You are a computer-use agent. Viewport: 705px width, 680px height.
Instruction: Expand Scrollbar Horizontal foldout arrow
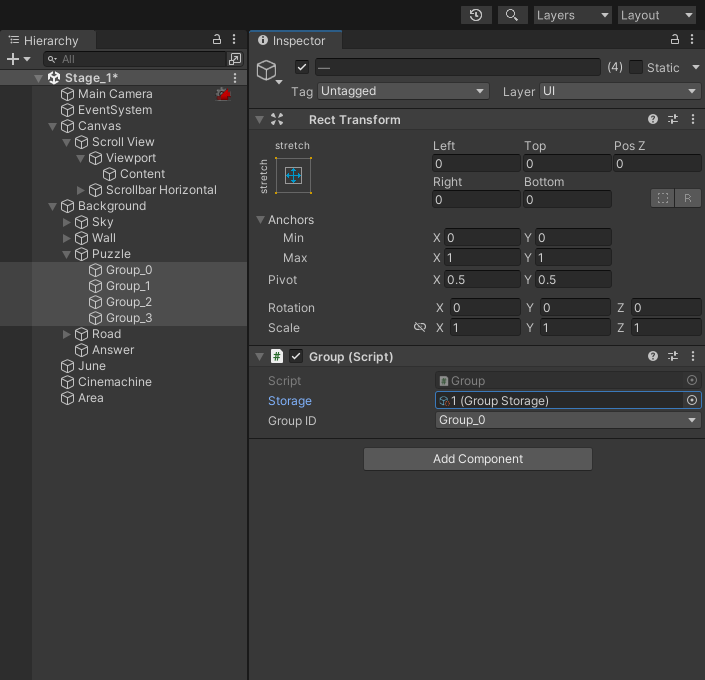80,190
